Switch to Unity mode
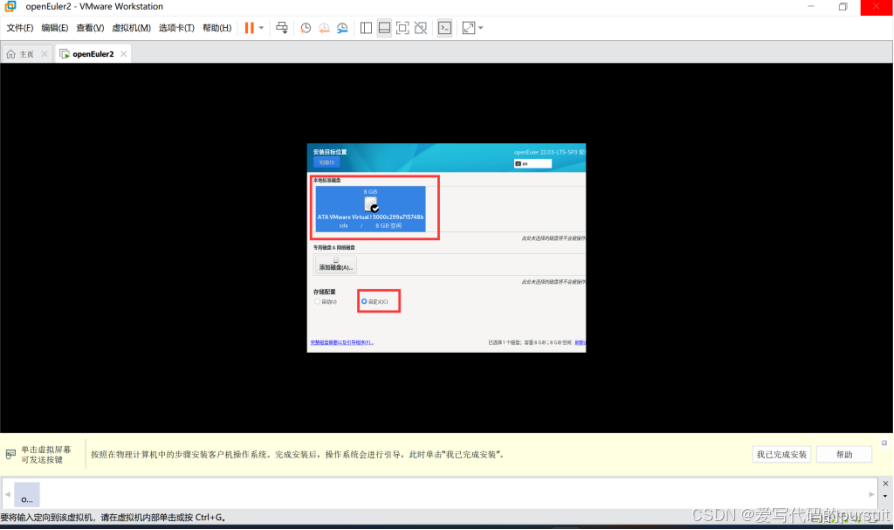This screenshot has width=894, height=530. point(421,28)
